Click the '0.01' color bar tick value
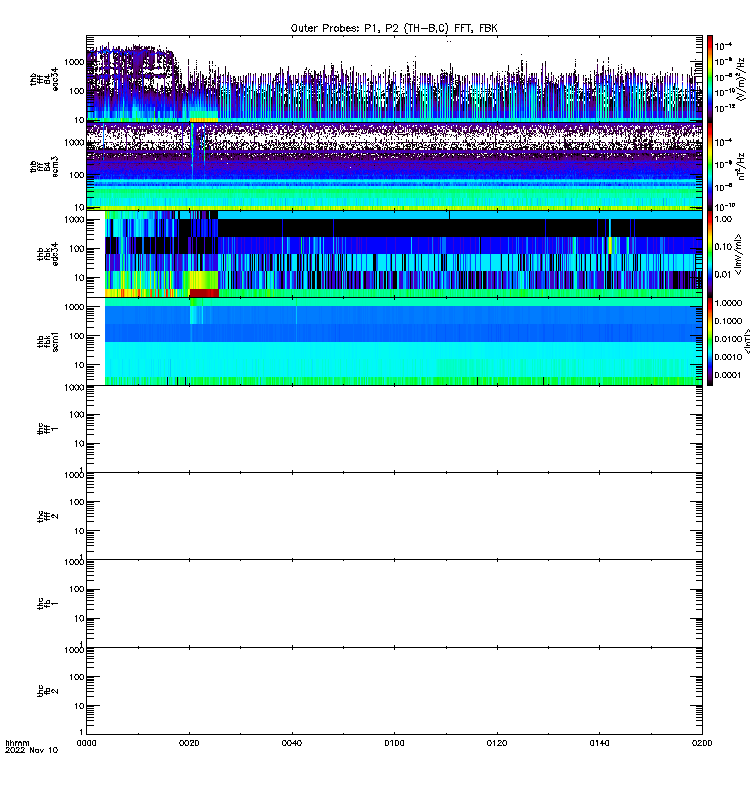This screenshot has height=800, width=750. (723, 274)
